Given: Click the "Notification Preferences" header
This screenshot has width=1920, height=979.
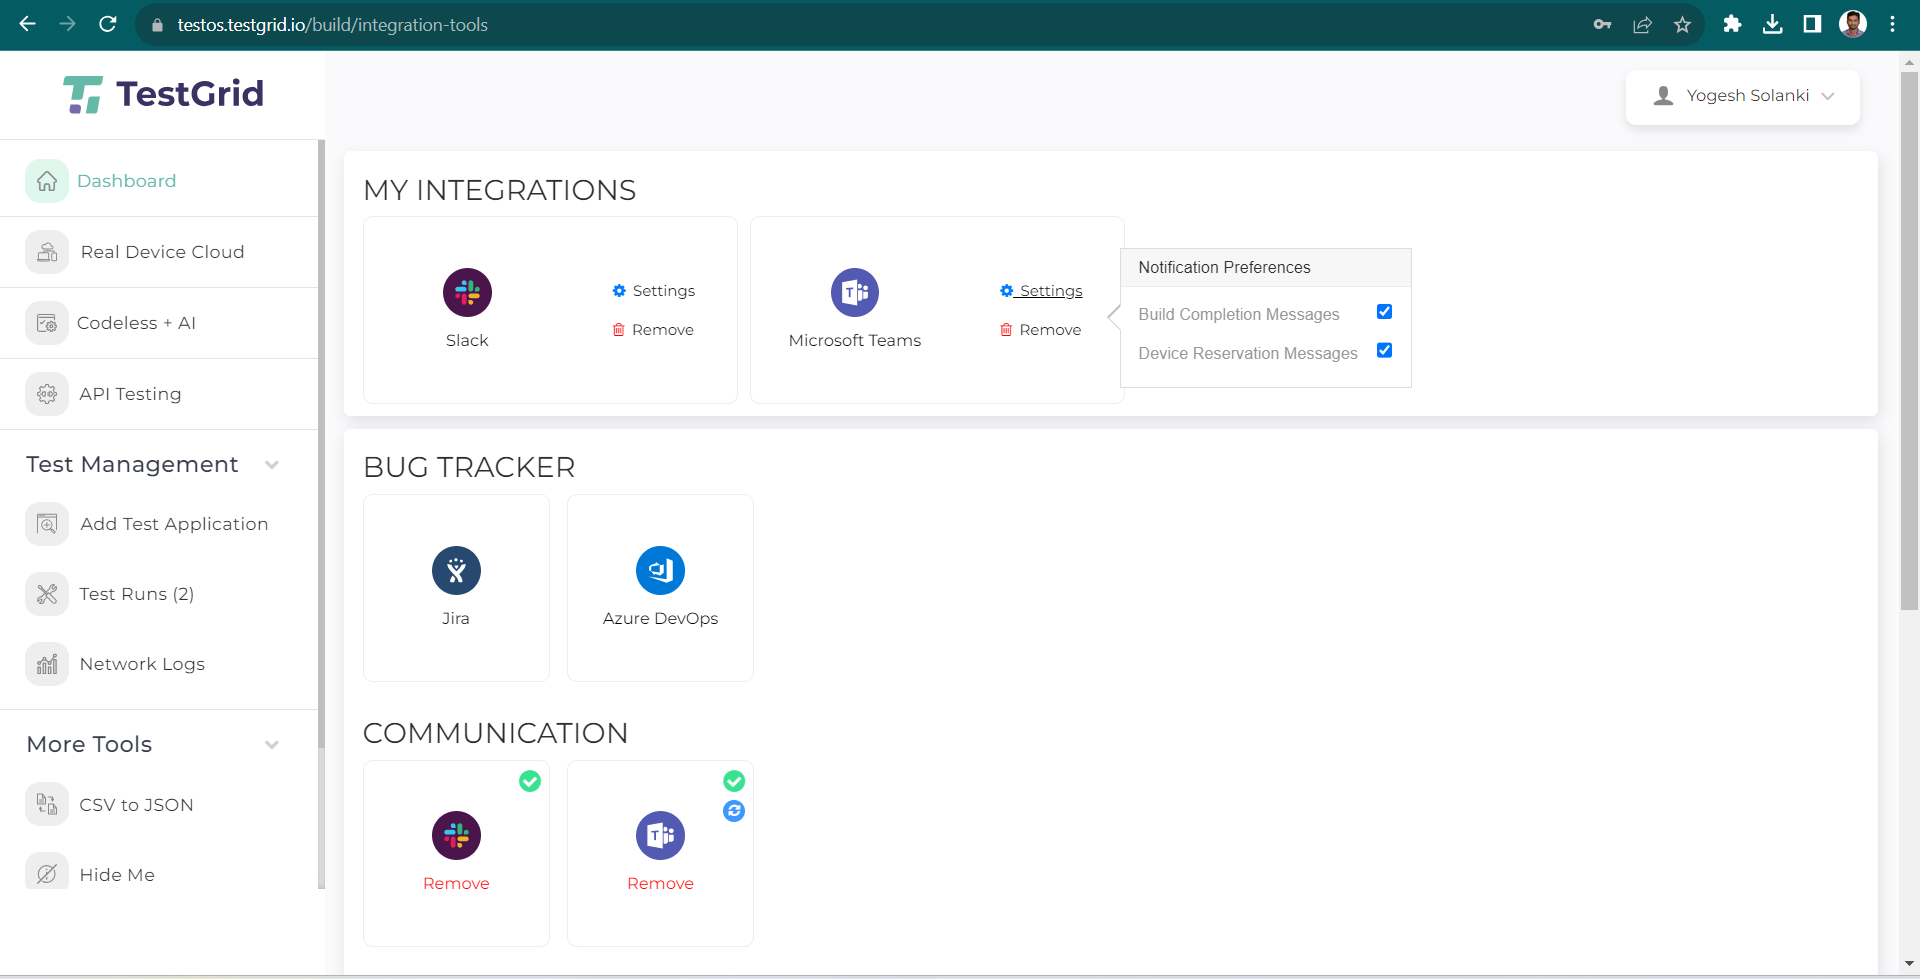Looking at the screenshot, I should coord(1224,267).
